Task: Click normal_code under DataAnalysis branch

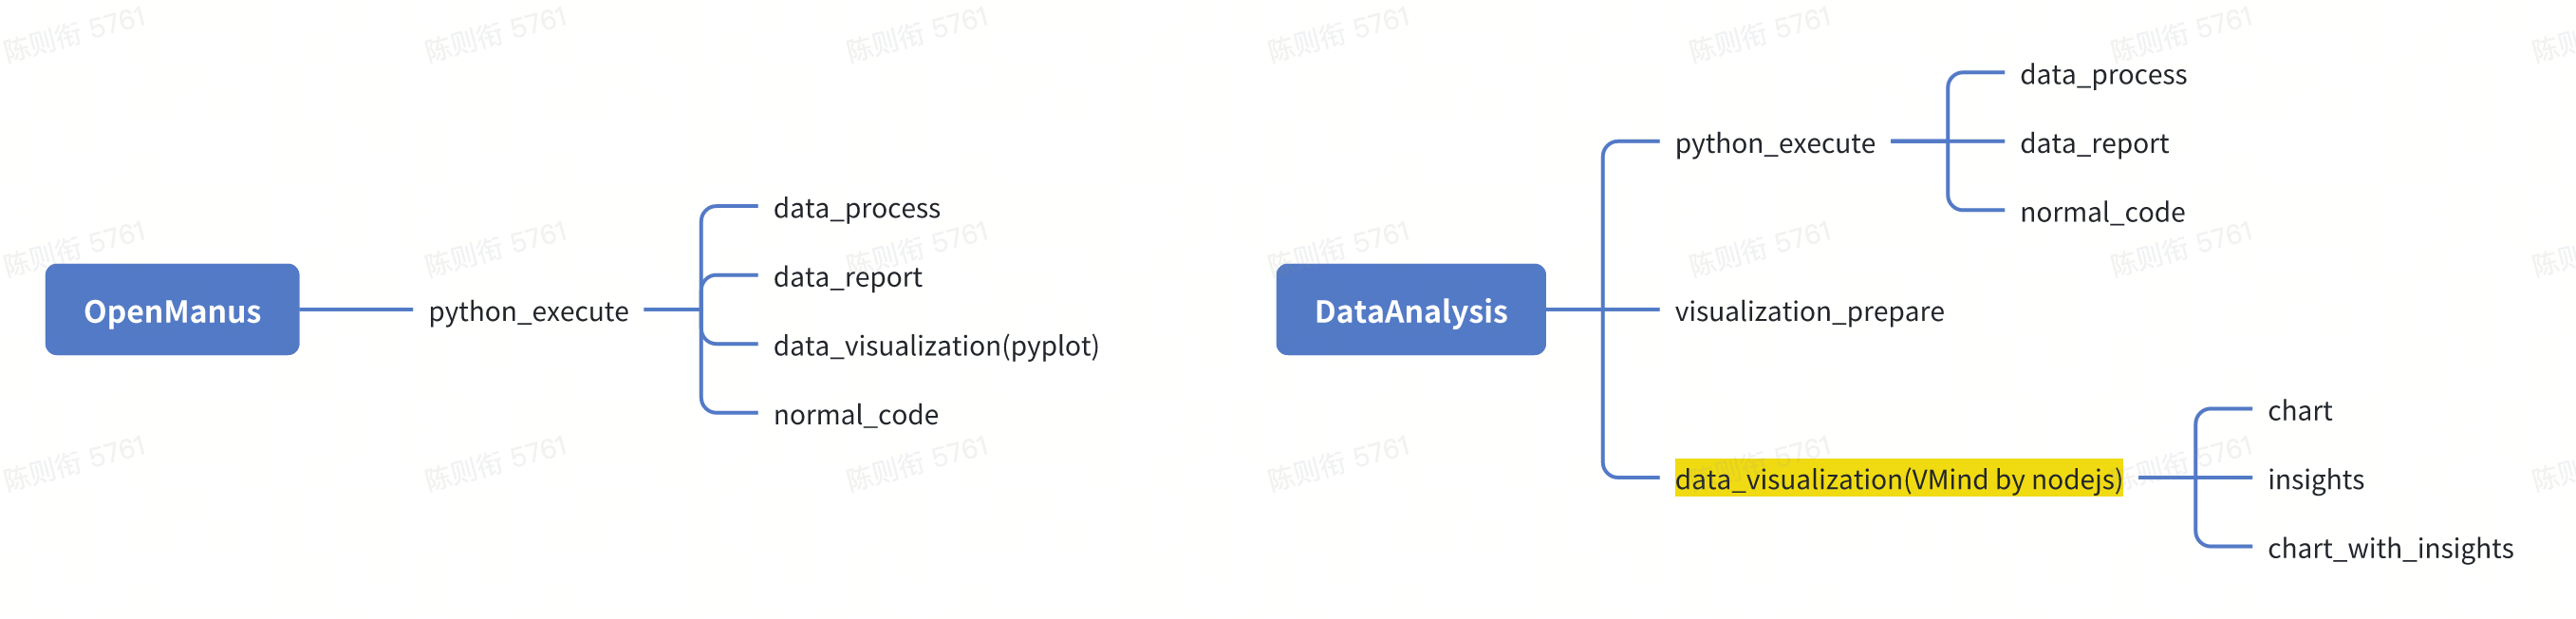Action: [x=2102, y=212]
